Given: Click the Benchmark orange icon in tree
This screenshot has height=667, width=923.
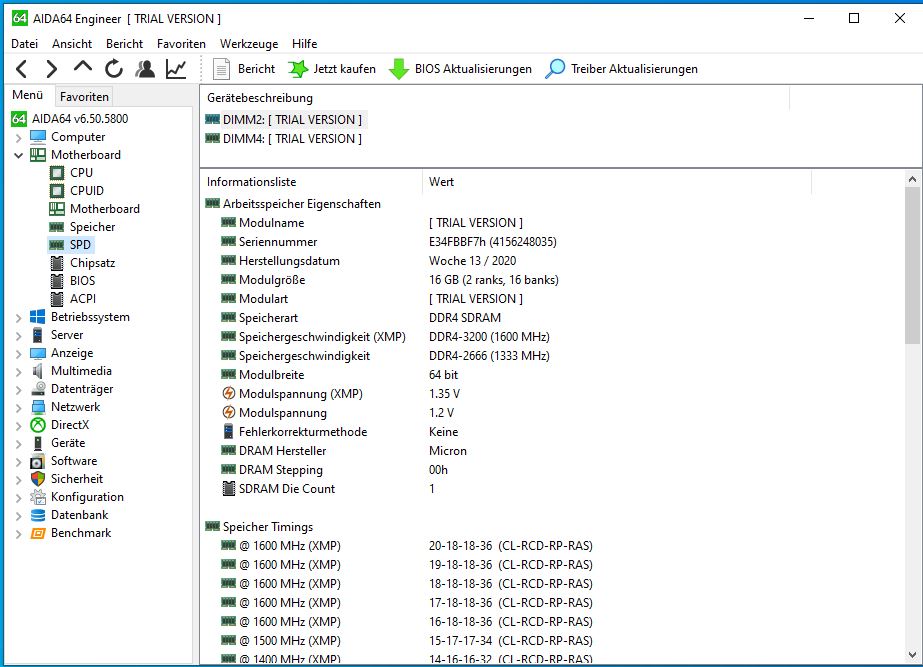Looking at the screenshot, I should pos(38,533).
